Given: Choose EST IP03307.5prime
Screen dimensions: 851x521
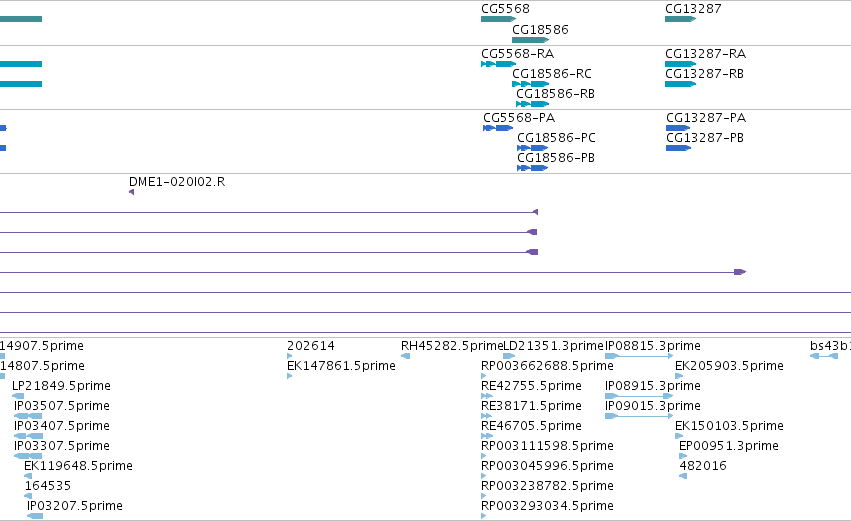Looking at the screenshot, I should click(x=62, y=446).
